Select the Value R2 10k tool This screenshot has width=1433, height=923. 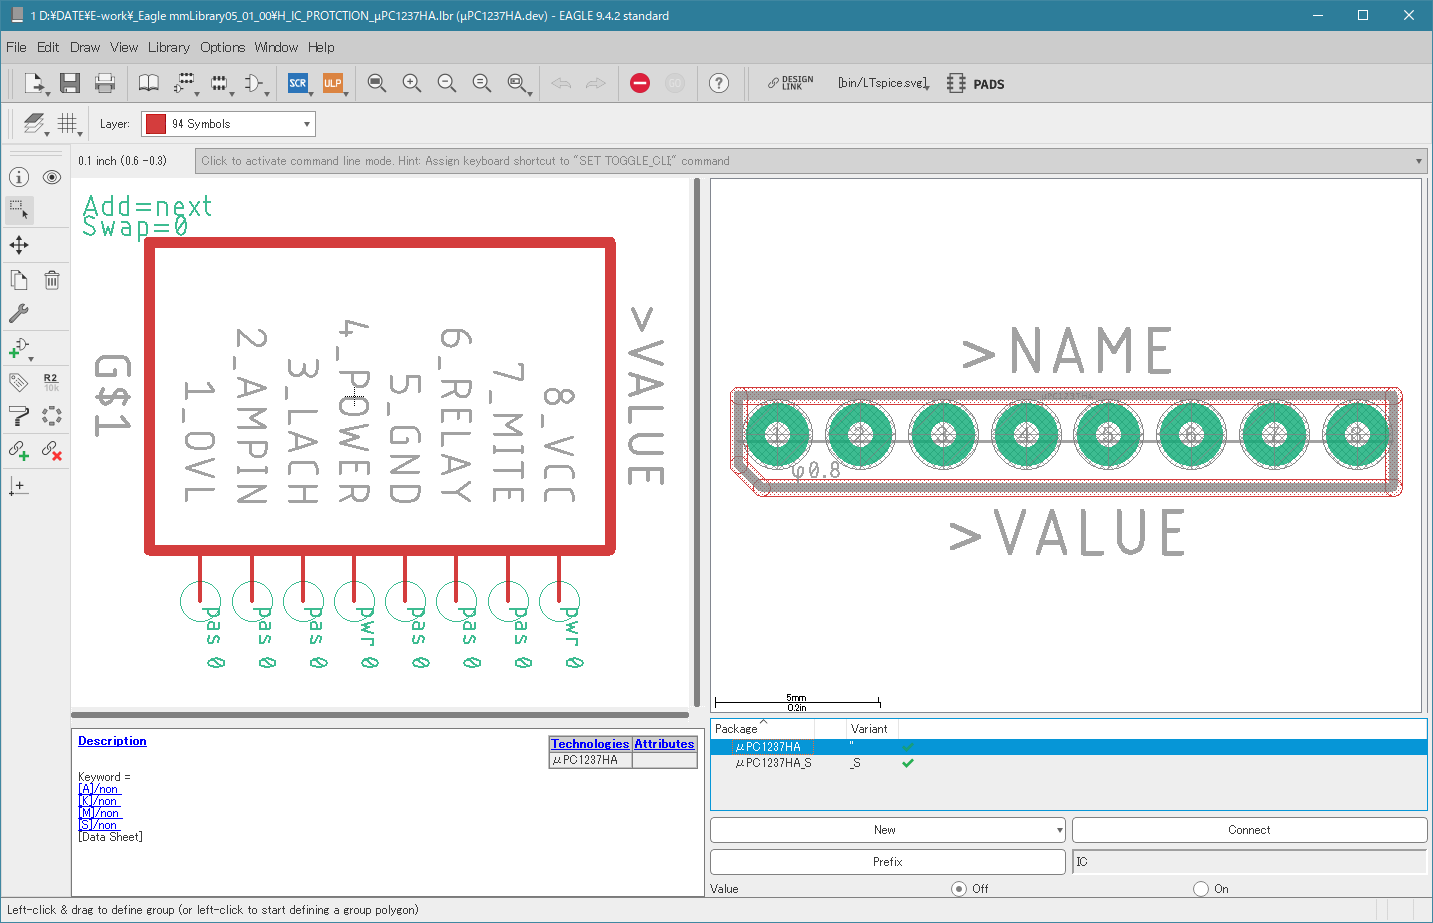coord(52,382)
